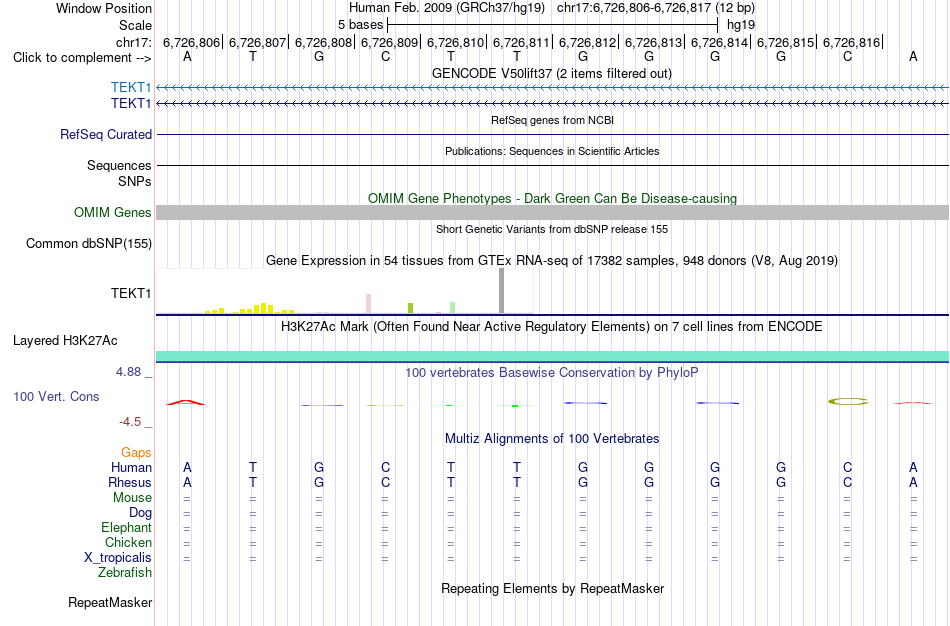Click the olive C conservation logo mark
Viewport: 950px width, 626px height.
tap(848, 401)
